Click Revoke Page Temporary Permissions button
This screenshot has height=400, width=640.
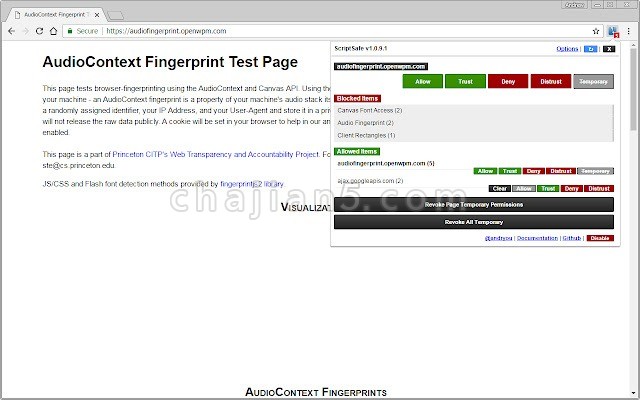pos(473,204)
